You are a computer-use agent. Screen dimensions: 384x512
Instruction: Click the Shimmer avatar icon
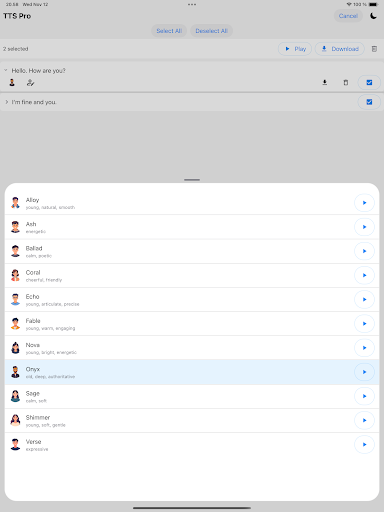pos(15,420)
